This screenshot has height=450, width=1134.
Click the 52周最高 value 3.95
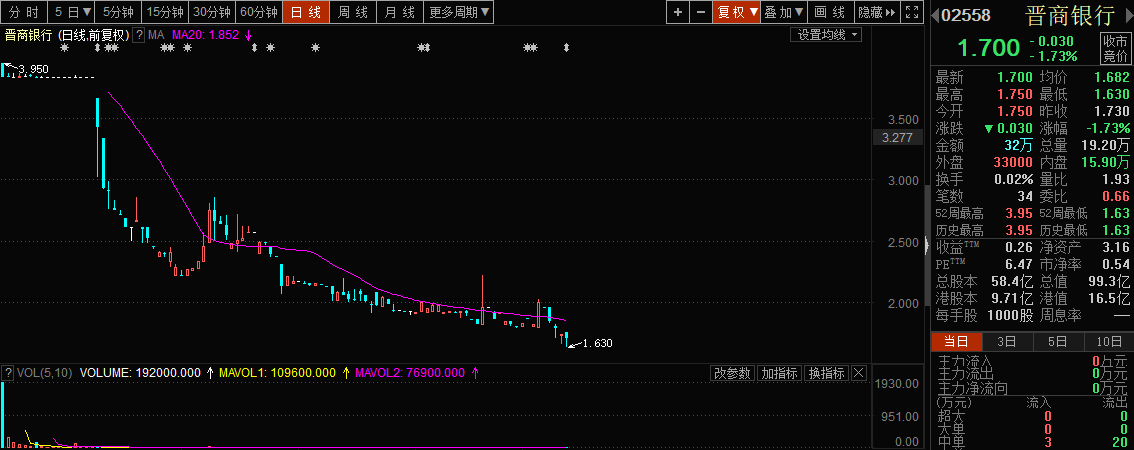tap(1018, 213)
